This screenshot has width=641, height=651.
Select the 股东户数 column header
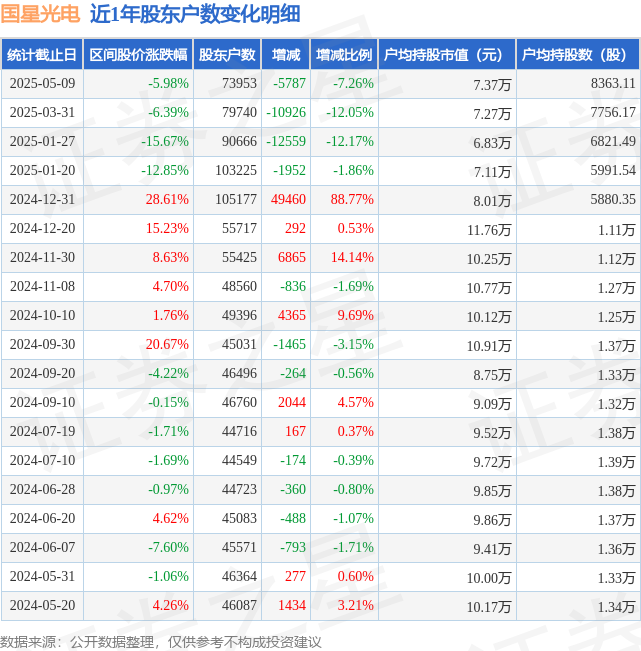click(x=227, y=54)
